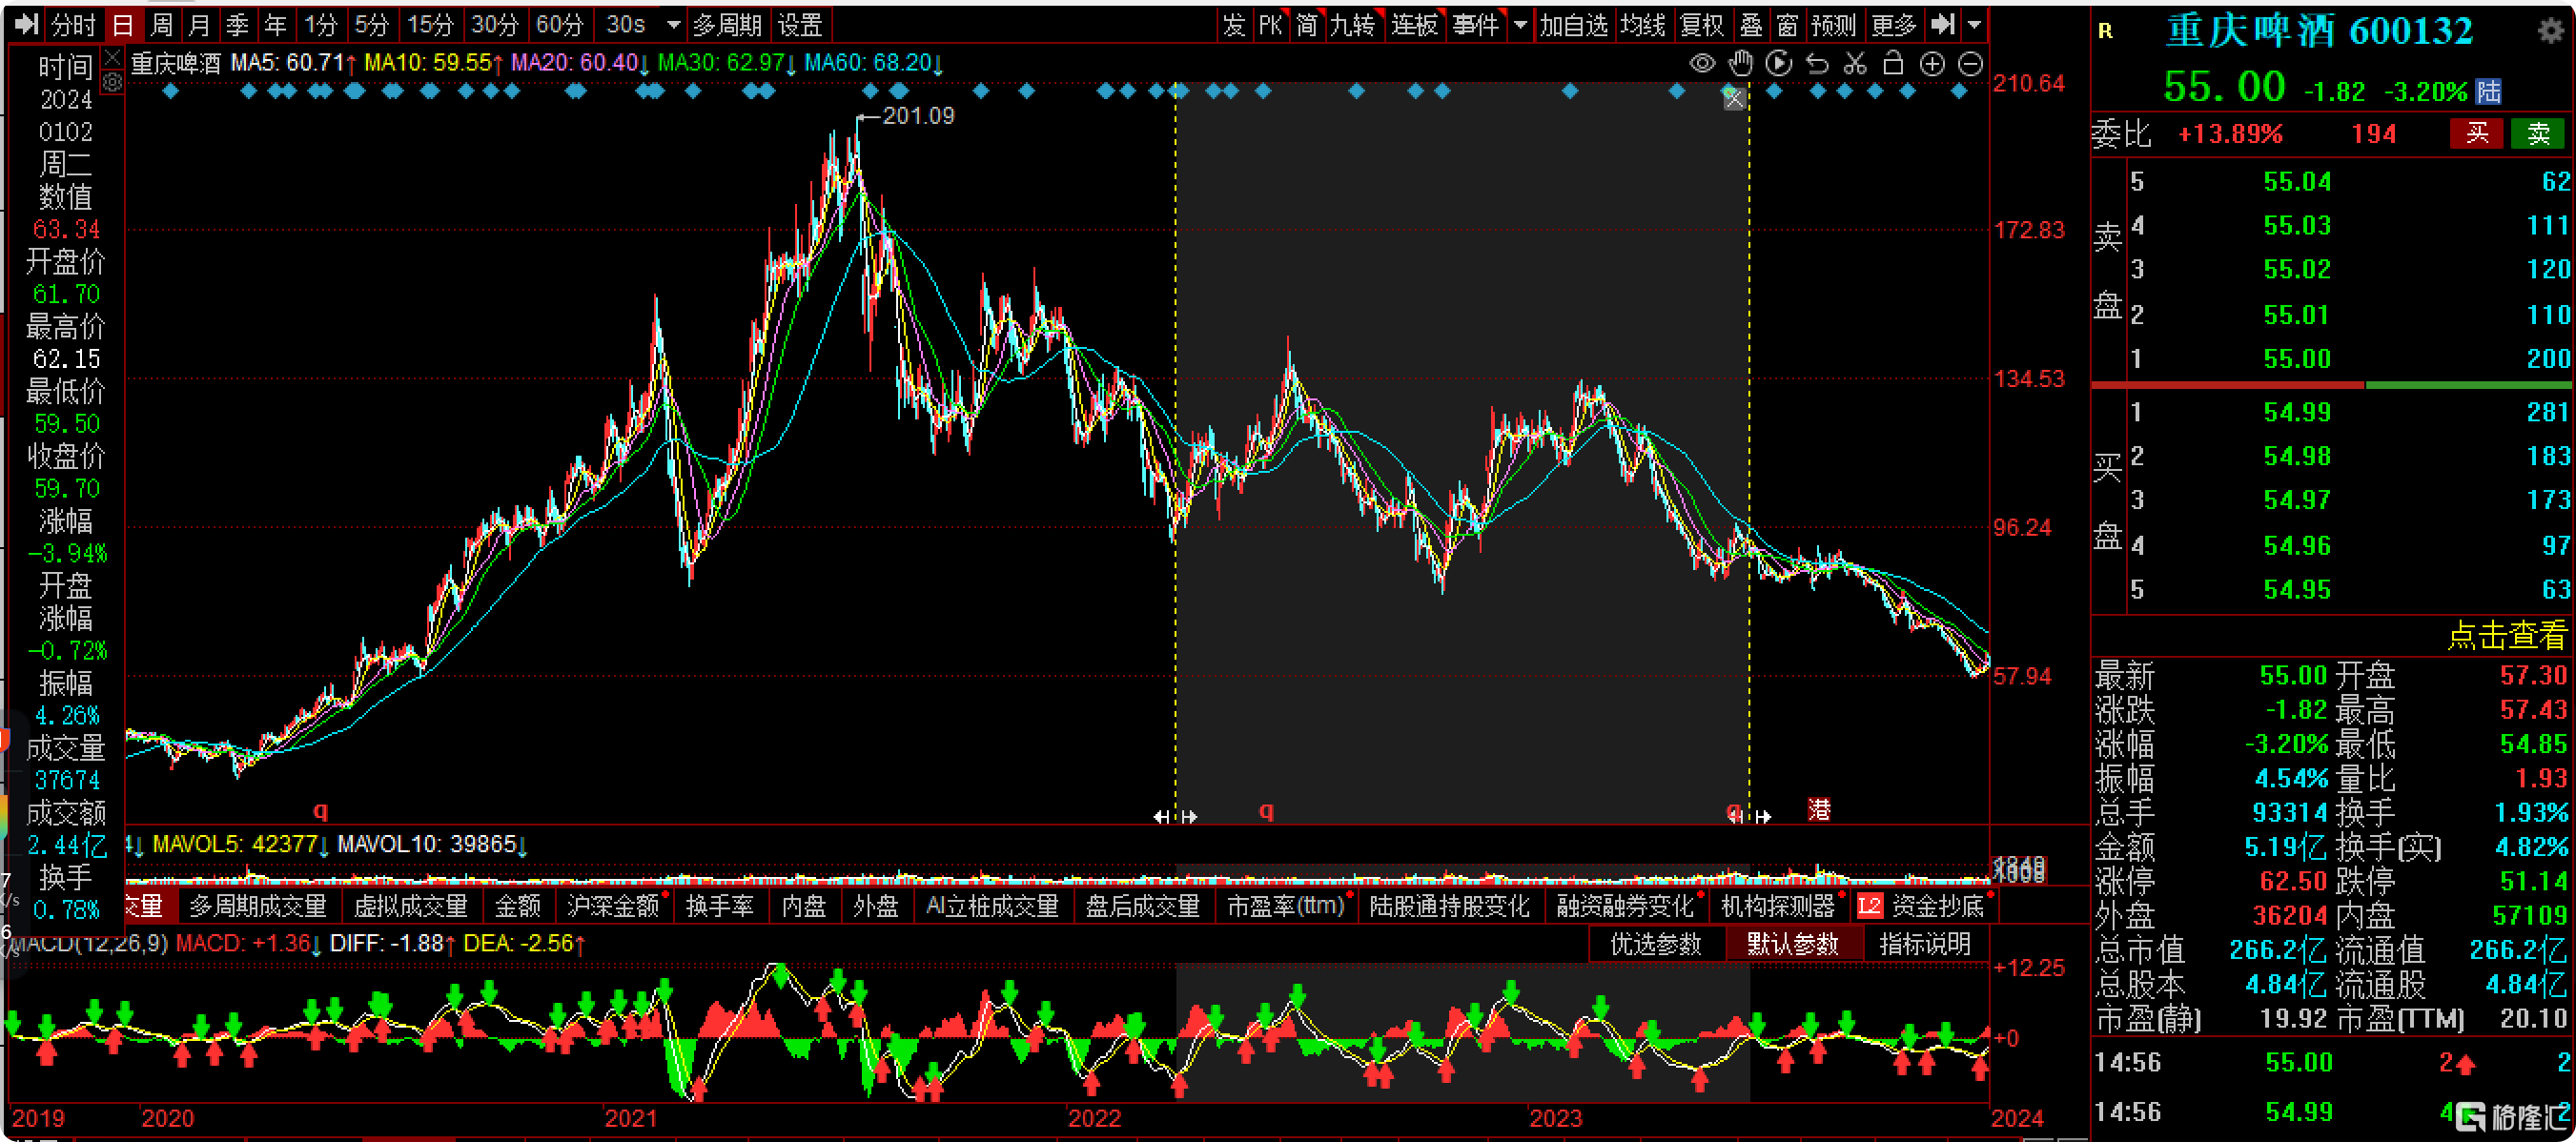
Task: Click the replay playback icon
Action: pos(1779,64)
